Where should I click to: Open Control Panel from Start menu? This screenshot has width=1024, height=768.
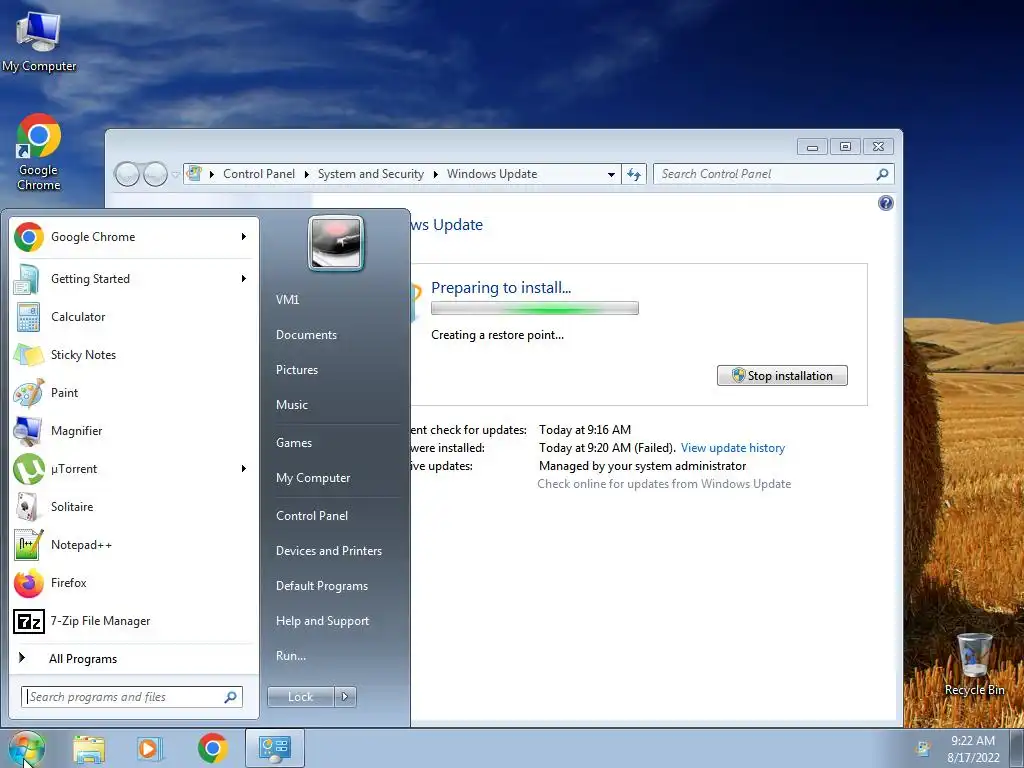coord(312,516)
